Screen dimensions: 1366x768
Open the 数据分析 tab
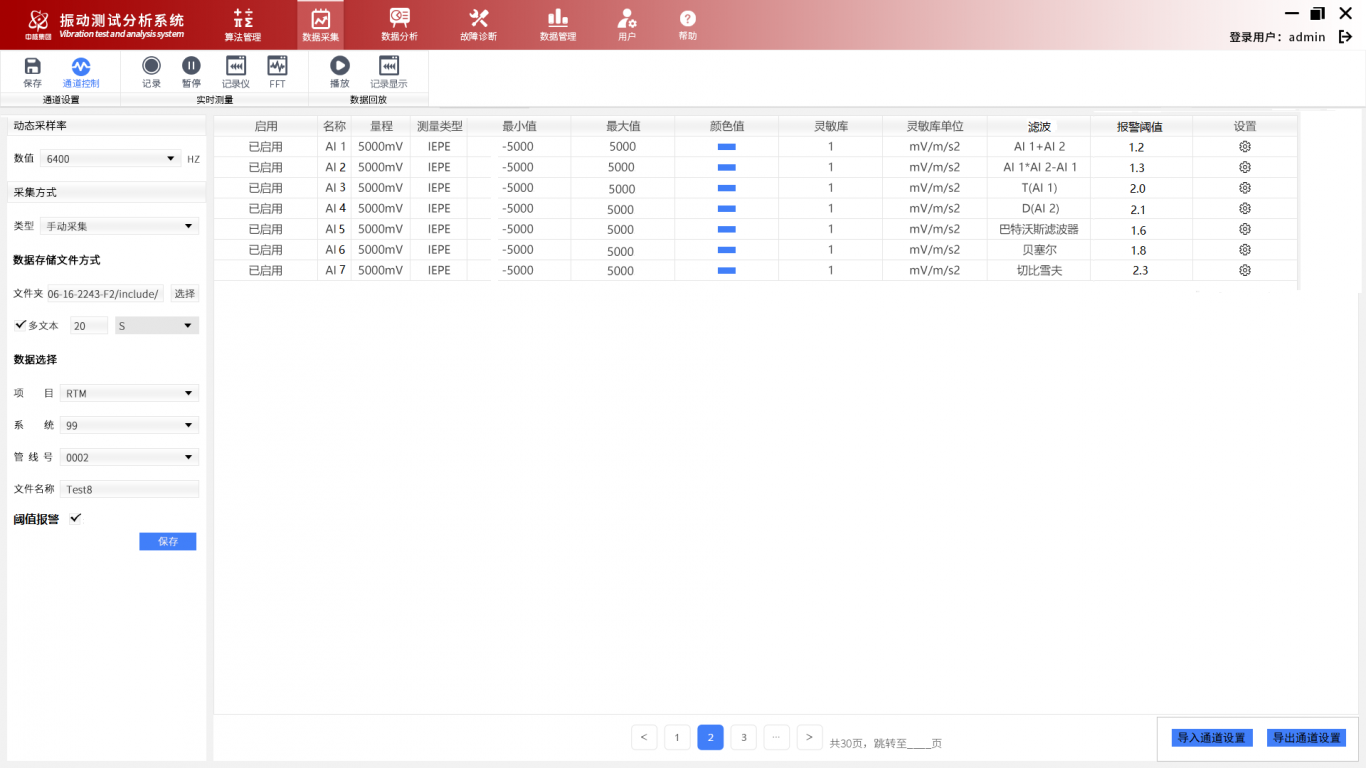pos(399,25)
